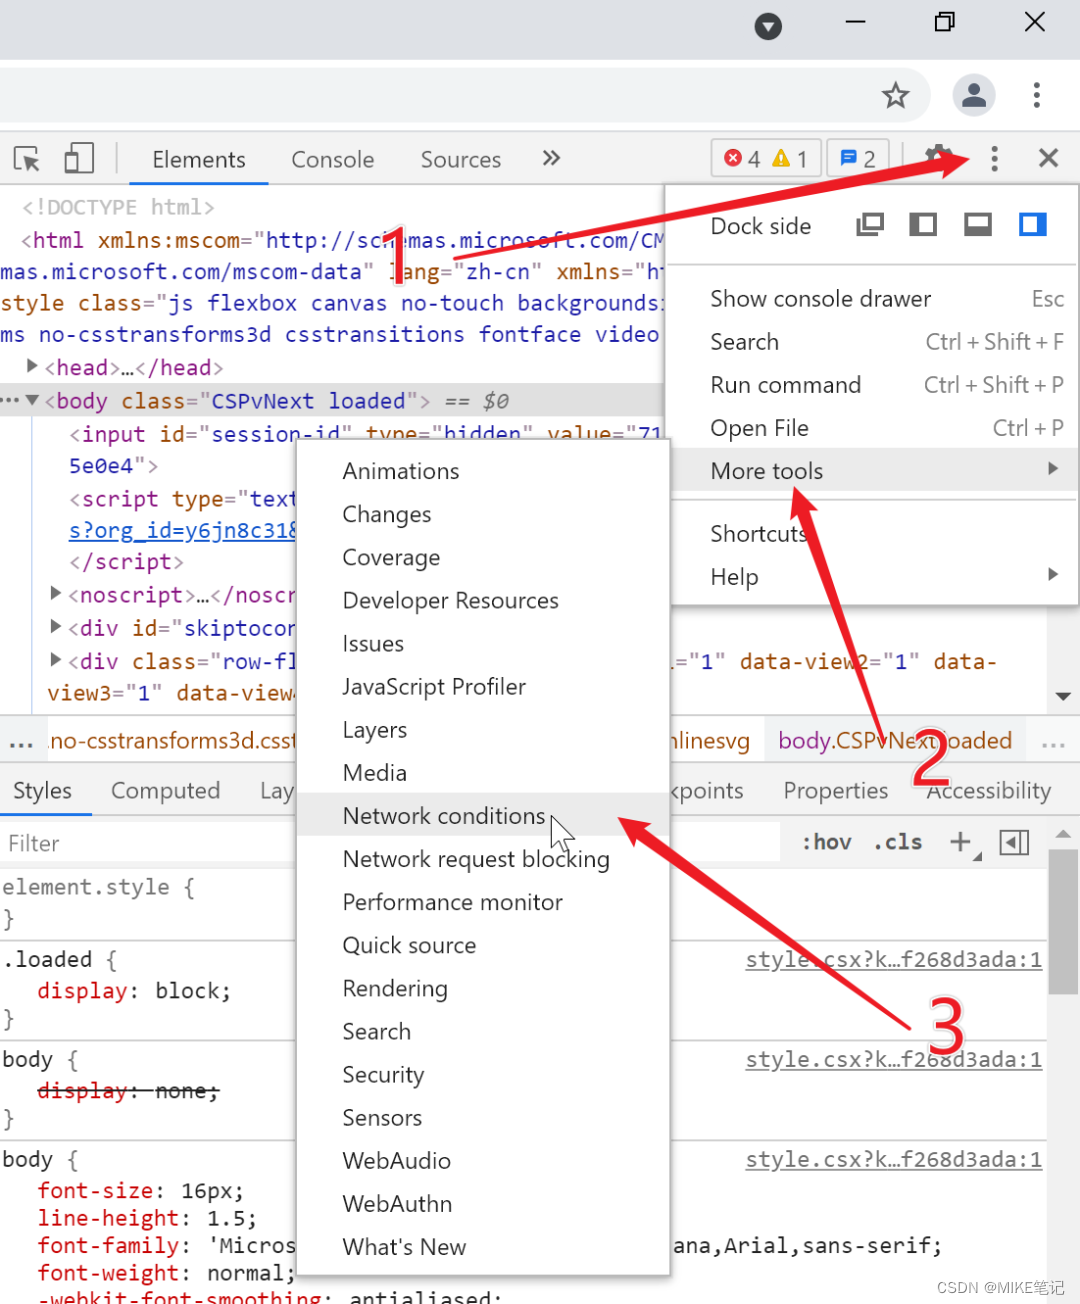1080x1304 pixels.
Task: Select Show console drawer
Action: point(872,299)
